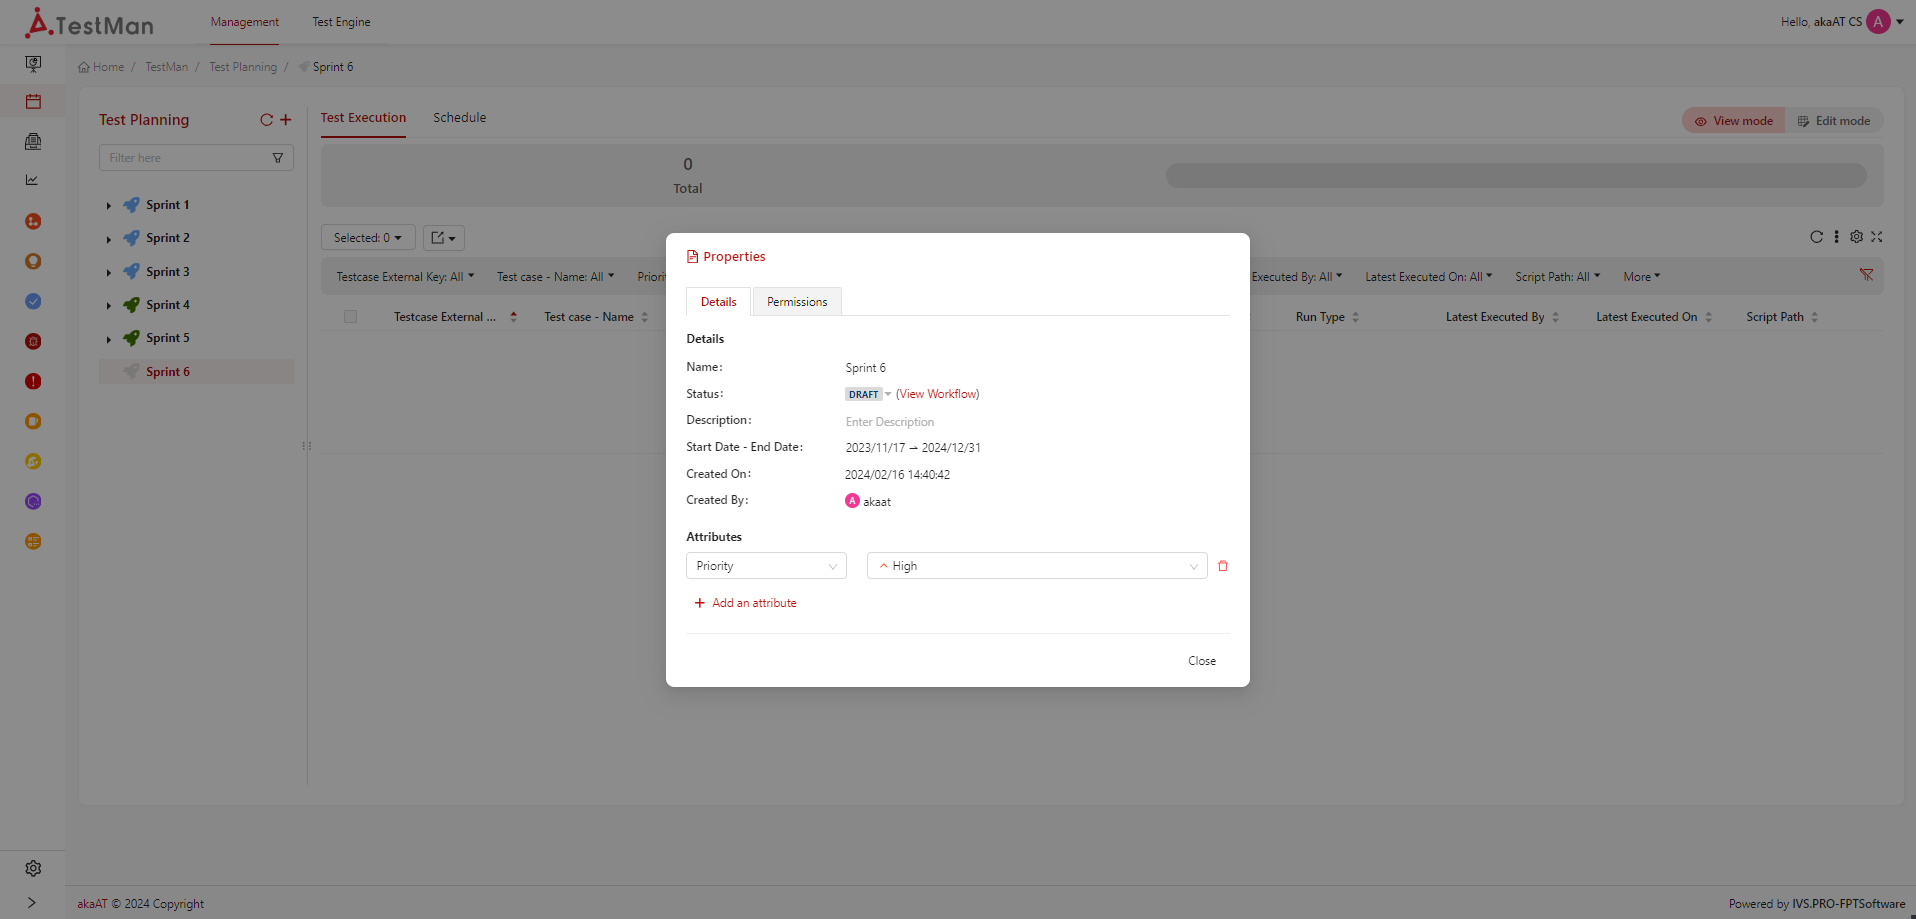Open the Test Engine menu
This screenshot has height=919, width=1916.
[x=341, y=22]
